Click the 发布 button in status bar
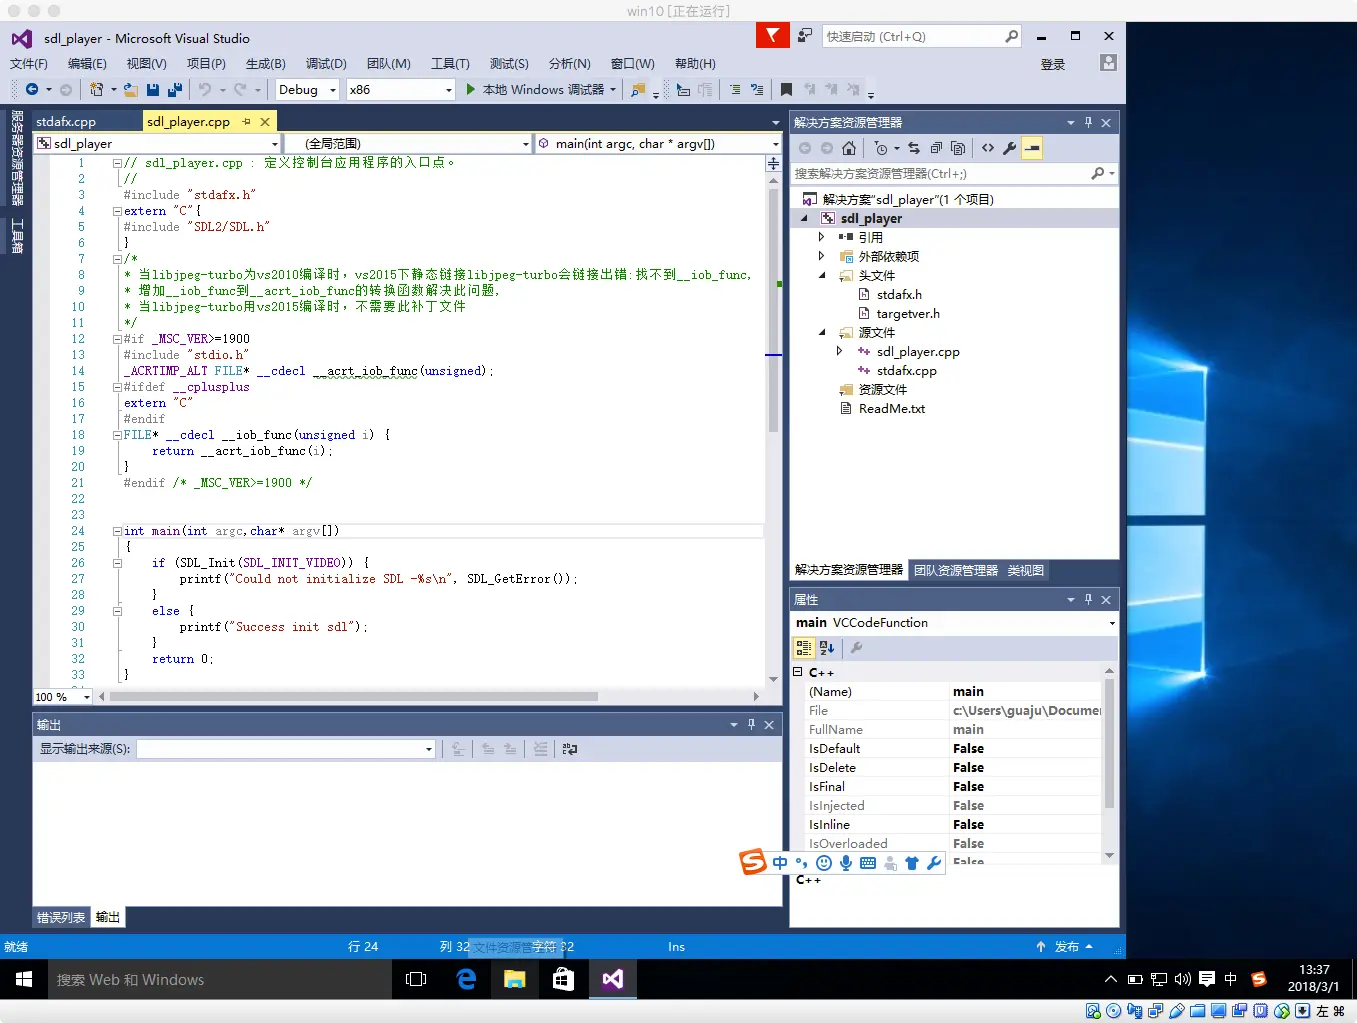Screen dimensions: 1357x1023 pyautogui.click(x=1065, y=947)
